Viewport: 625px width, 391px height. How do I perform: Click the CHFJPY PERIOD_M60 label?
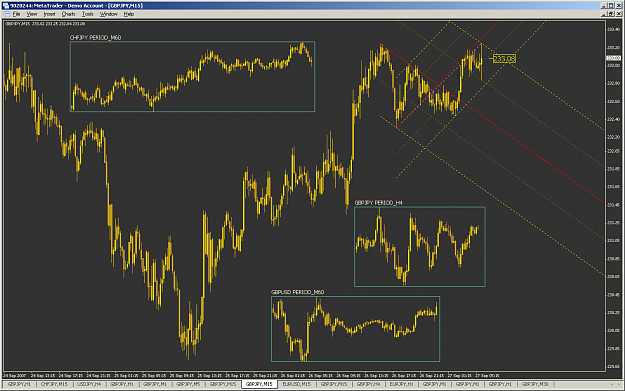[95, 37]
